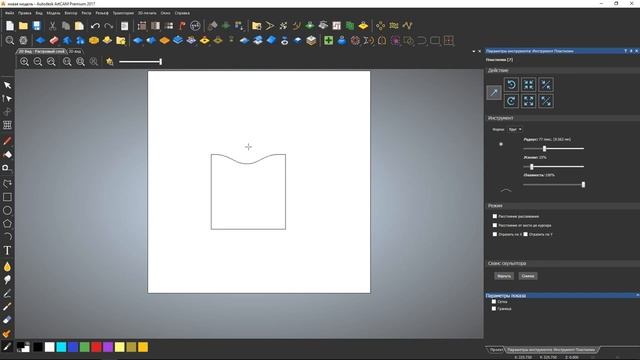Open the Рельеф menu
640x360 pixels.
click(102, 13)
